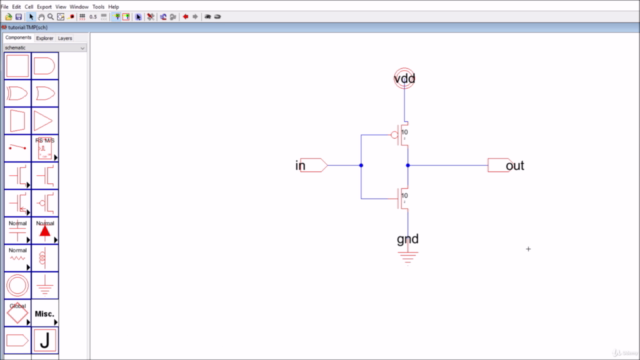Screen dimensions: 640x360
Task: Click the Save Library floppy icon
Action: click(18, 17)
